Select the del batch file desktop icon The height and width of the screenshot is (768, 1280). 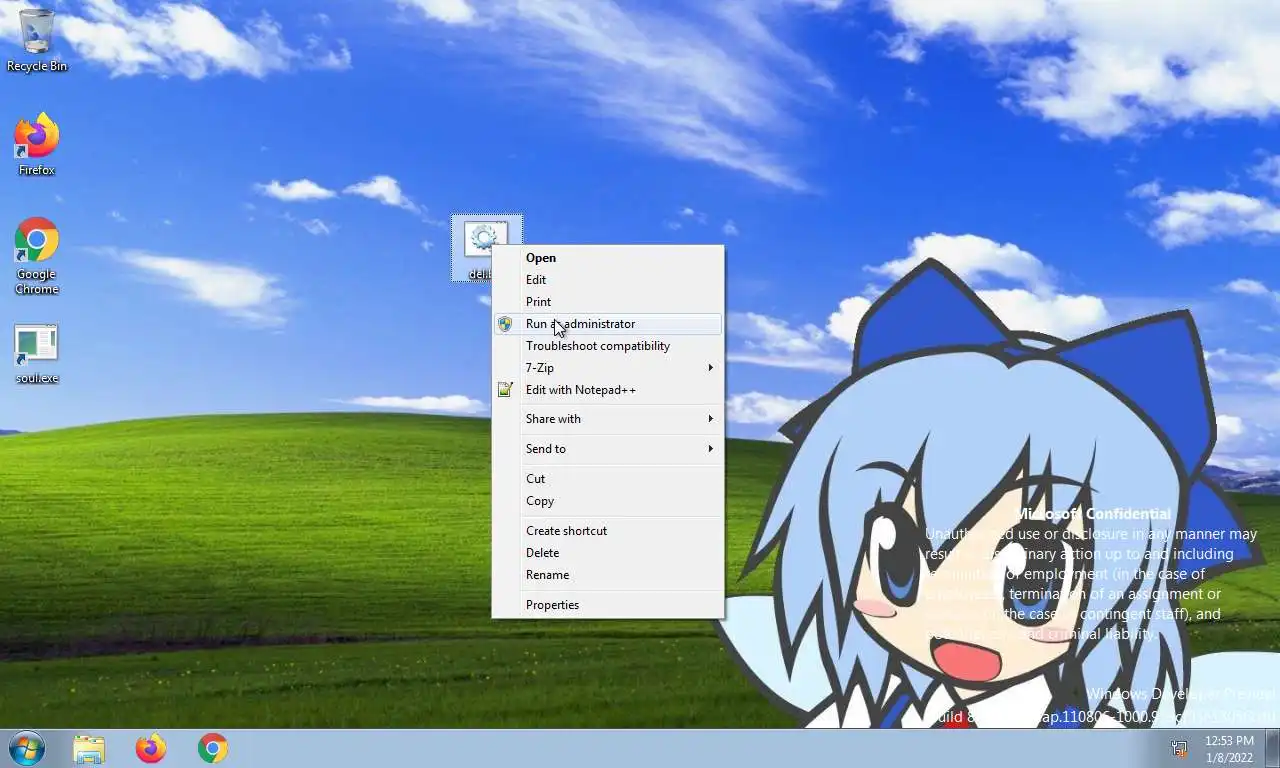pos(486,248)
